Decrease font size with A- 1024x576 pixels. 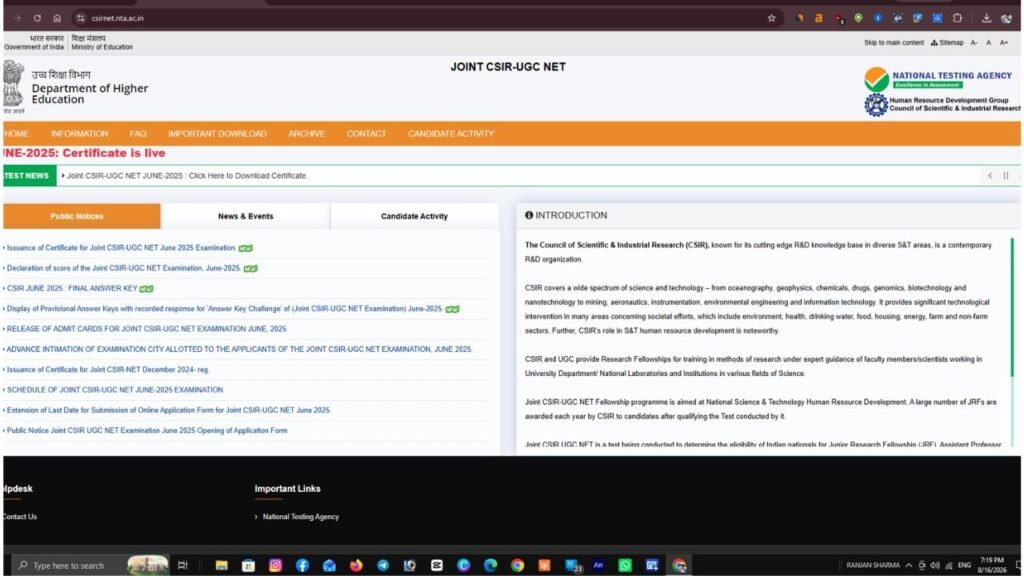974,42
